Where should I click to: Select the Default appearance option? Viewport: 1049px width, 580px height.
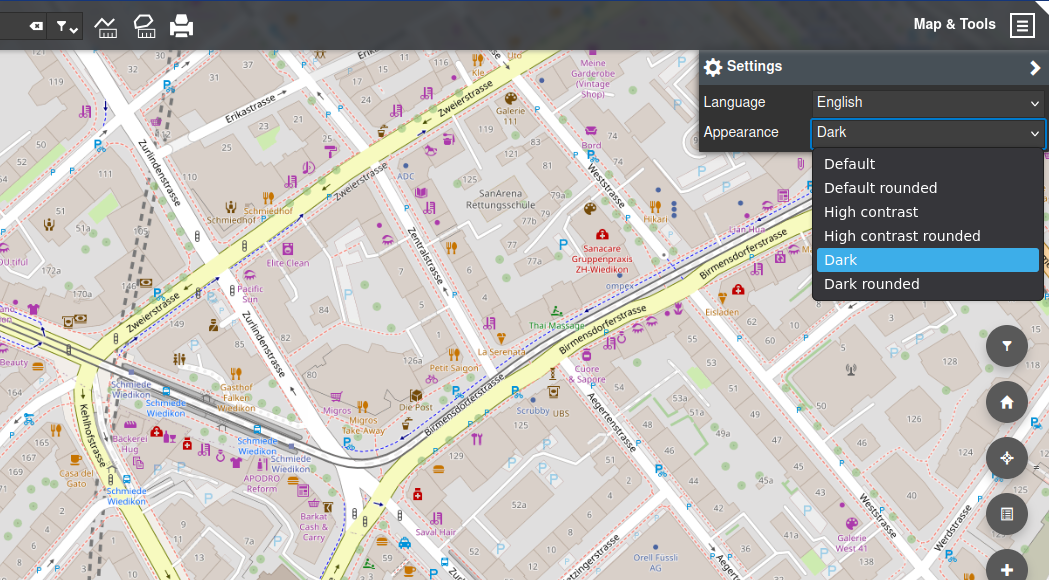[849, 164]
